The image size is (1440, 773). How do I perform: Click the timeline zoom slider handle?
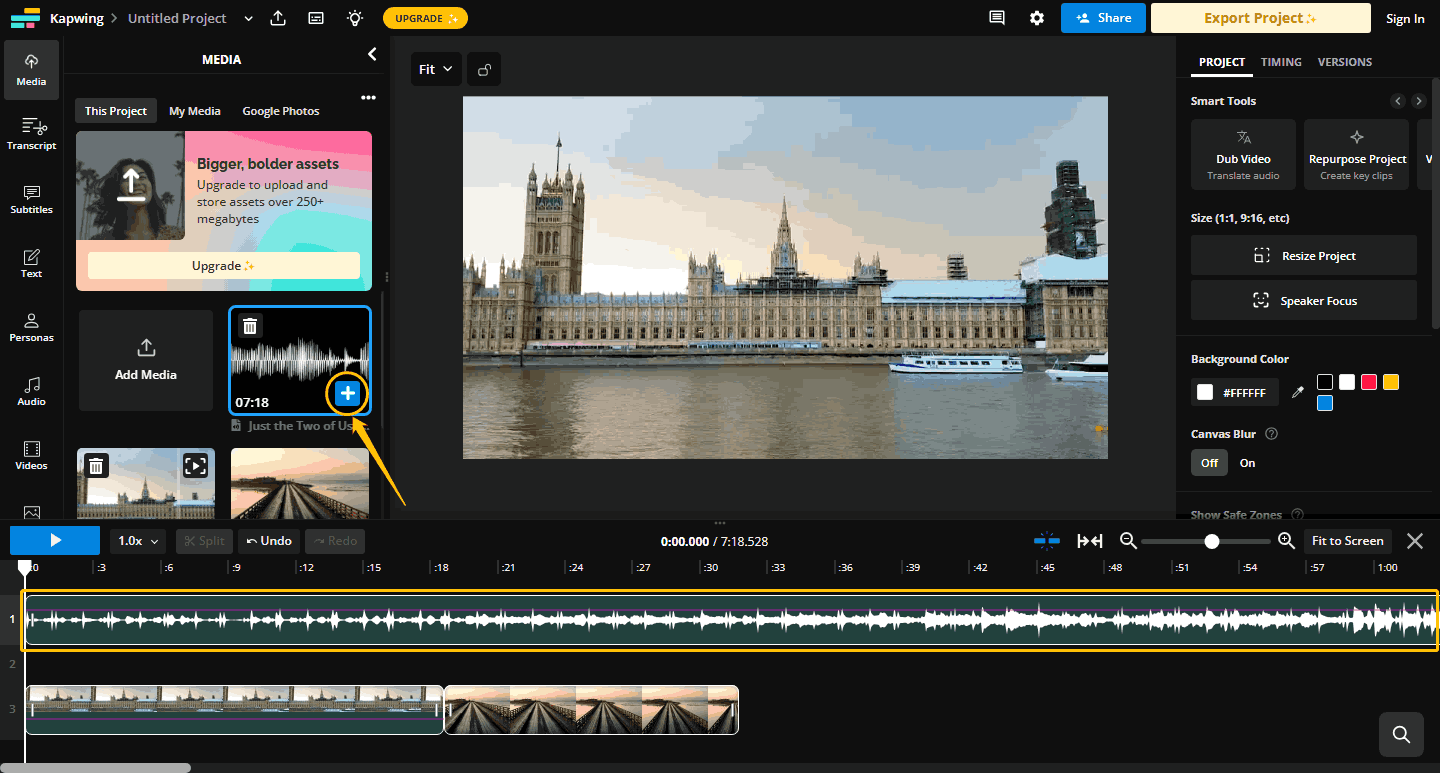coord(1212,541)
